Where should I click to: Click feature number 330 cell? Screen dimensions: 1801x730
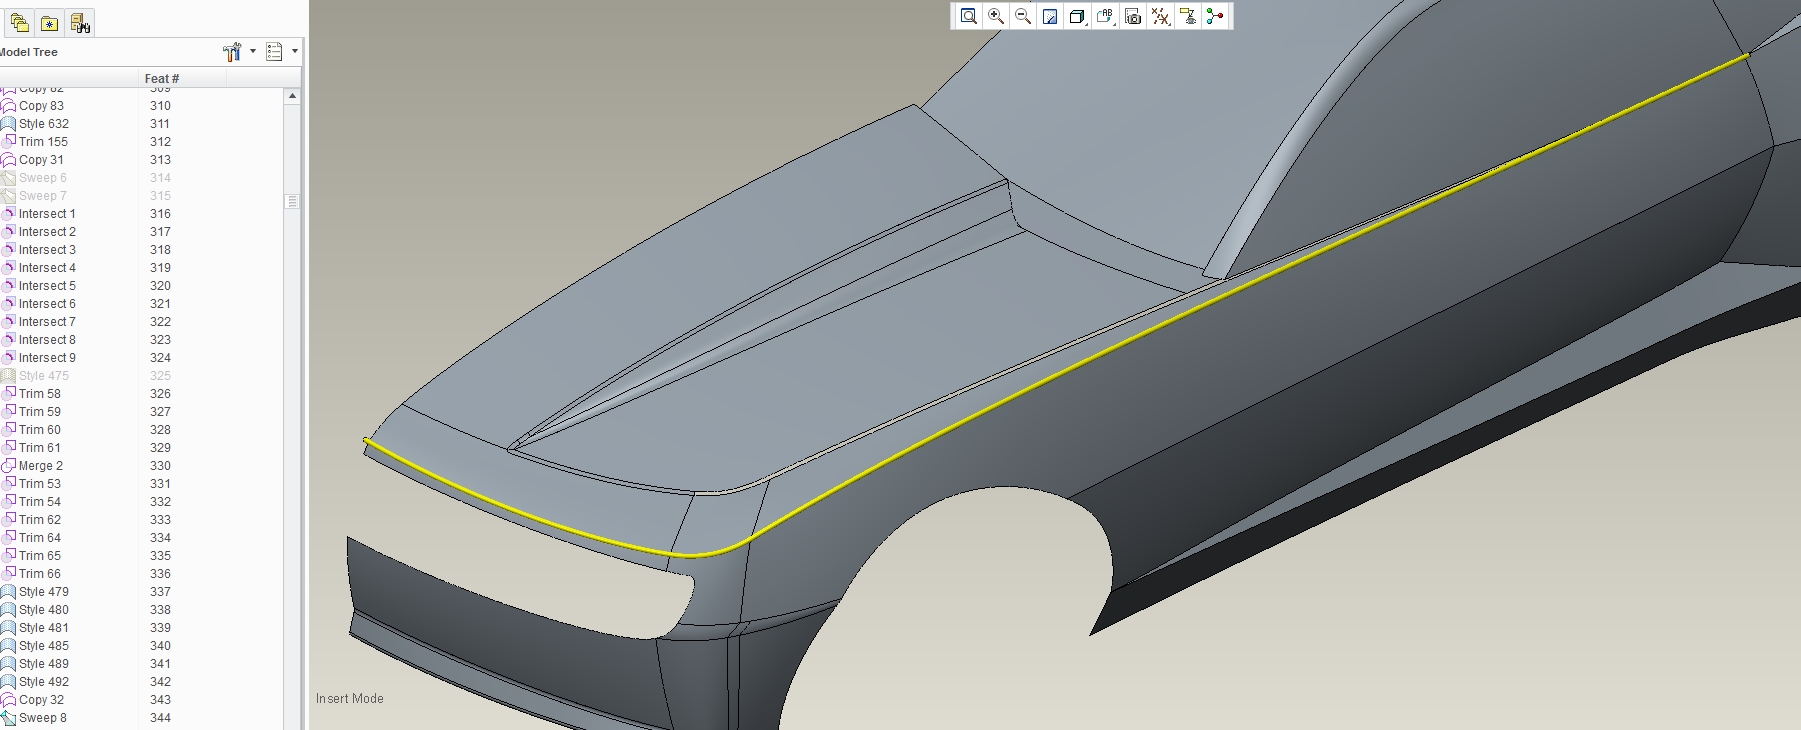(x=160, y=465)
